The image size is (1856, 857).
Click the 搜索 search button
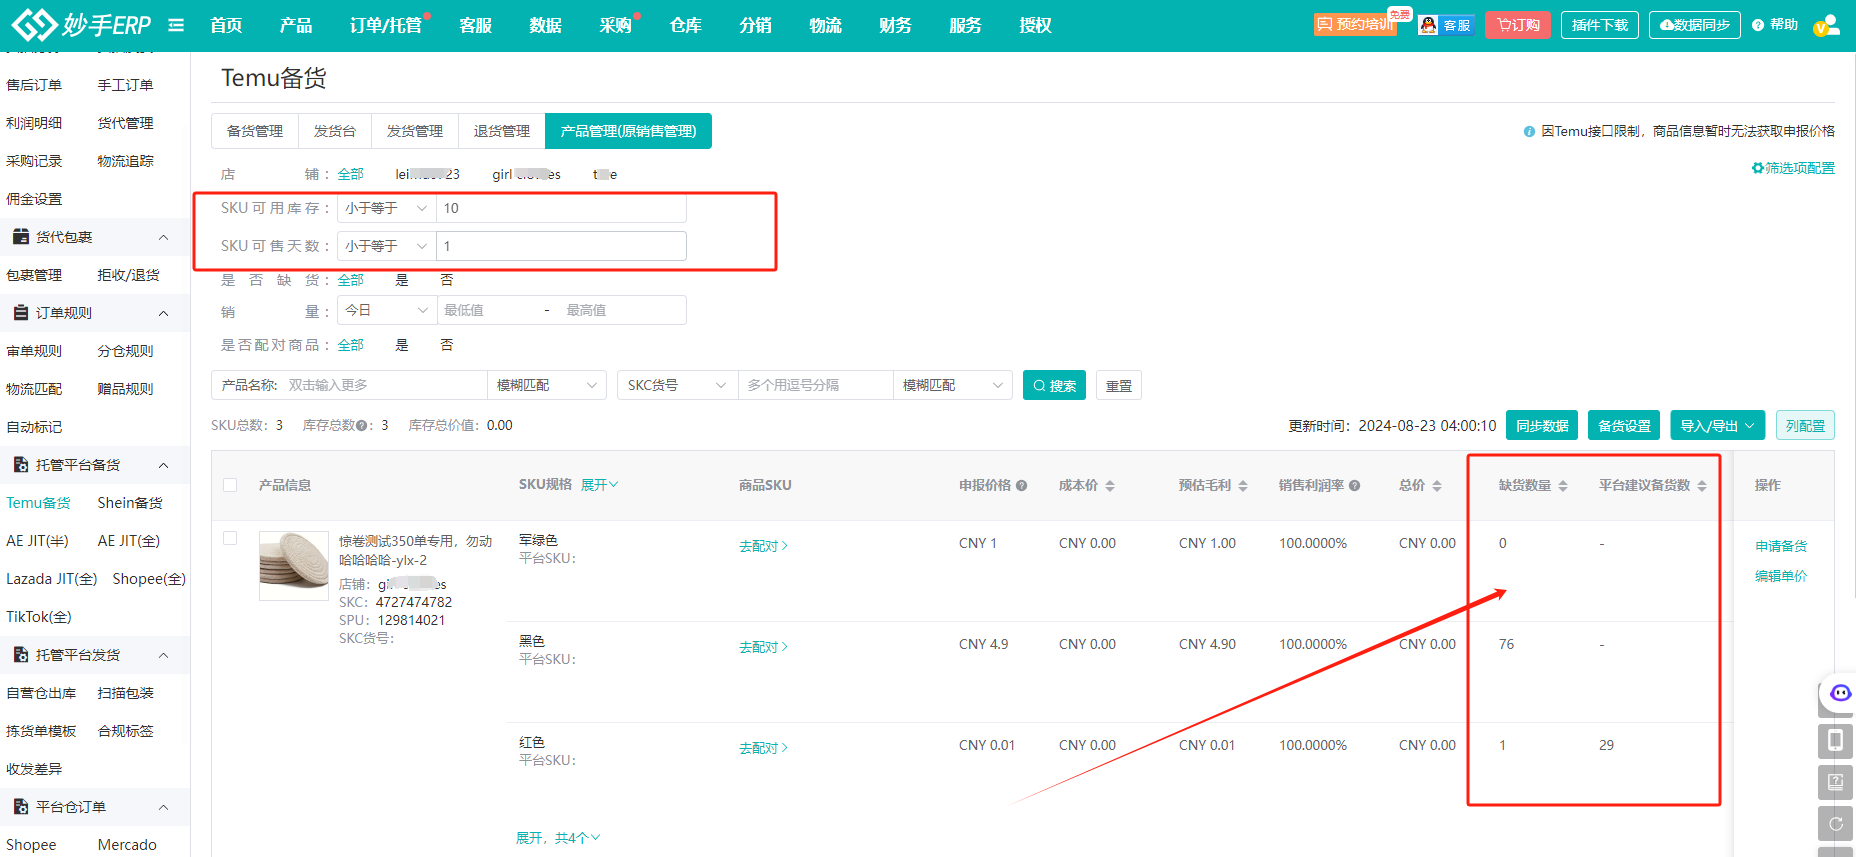pos(1054,386)
